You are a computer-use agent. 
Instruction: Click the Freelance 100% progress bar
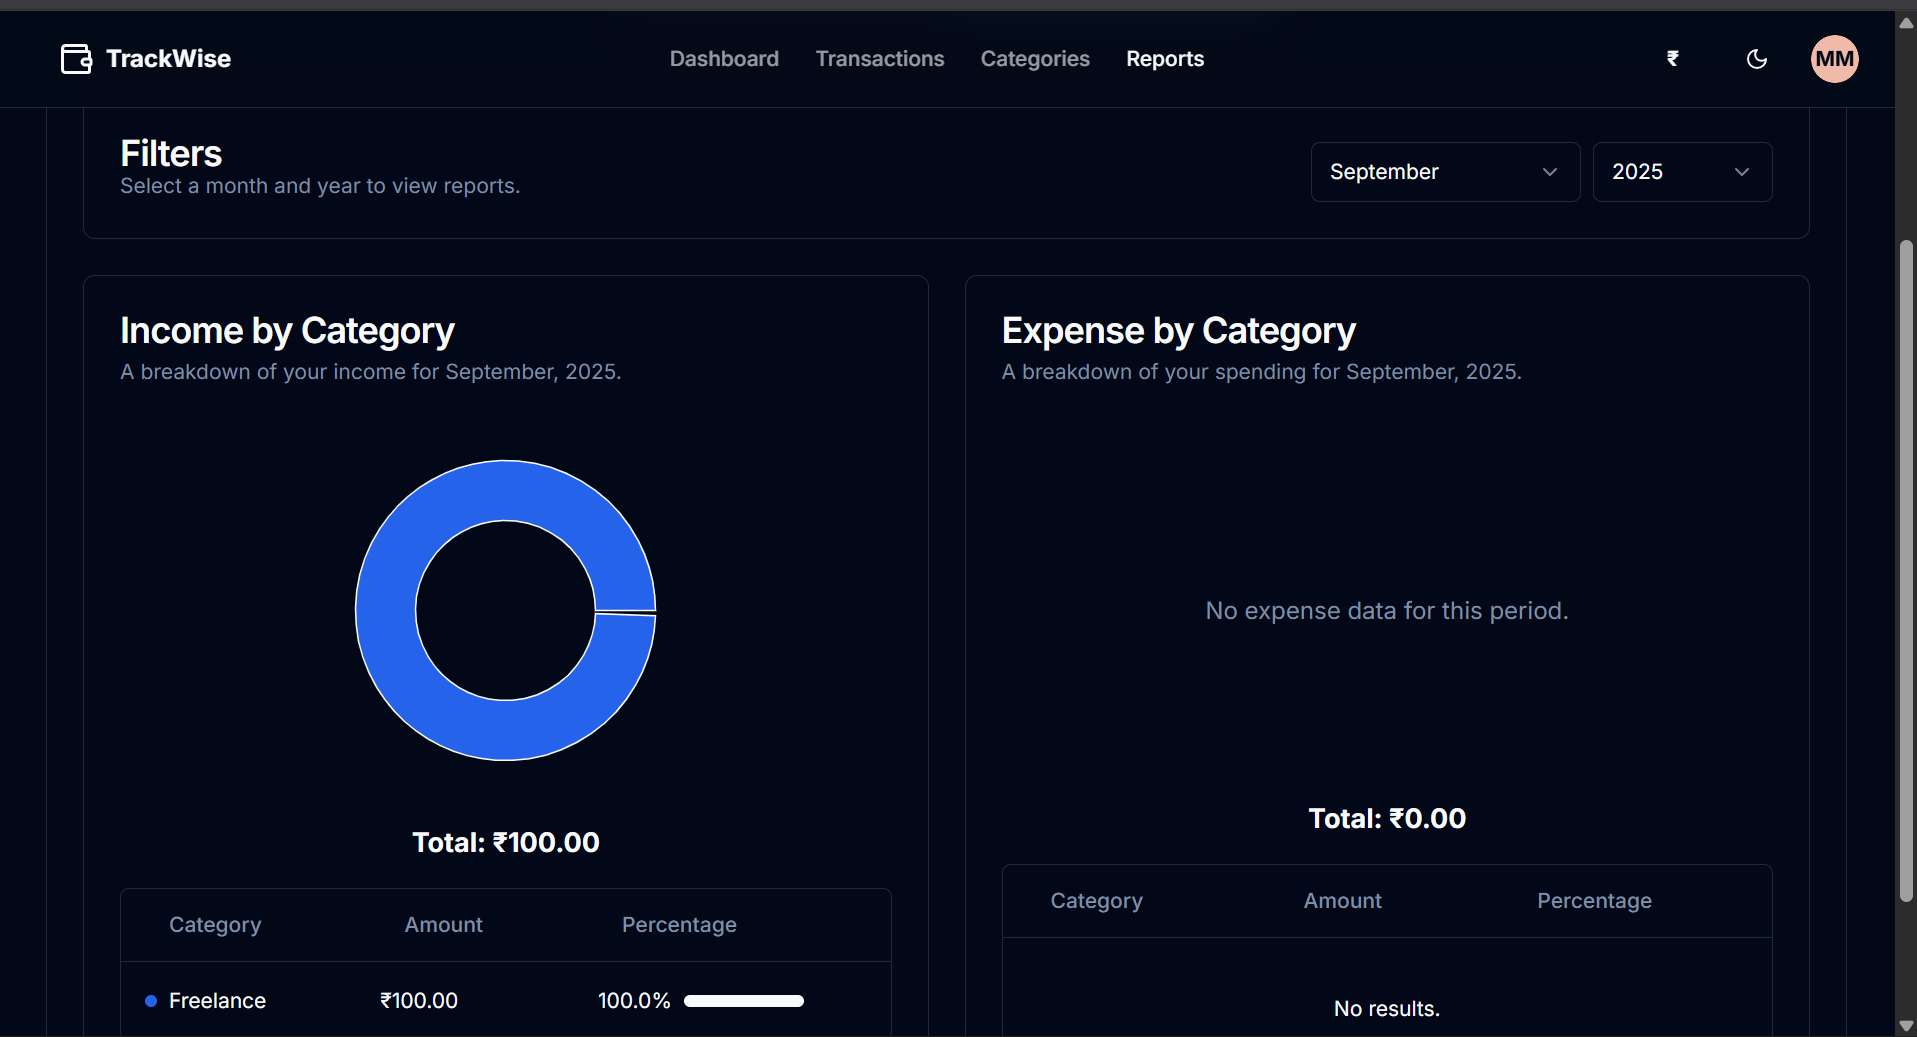[743, 1001]
